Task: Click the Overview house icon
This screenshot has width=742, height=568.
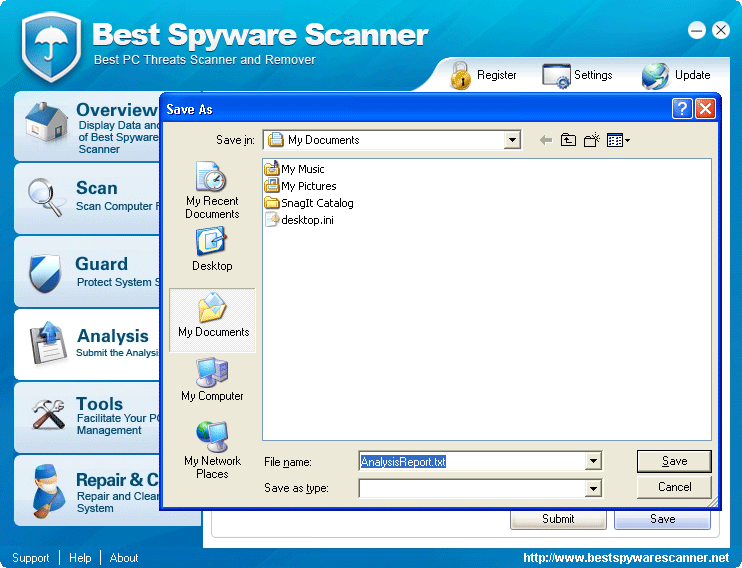Action: (46, 122)
